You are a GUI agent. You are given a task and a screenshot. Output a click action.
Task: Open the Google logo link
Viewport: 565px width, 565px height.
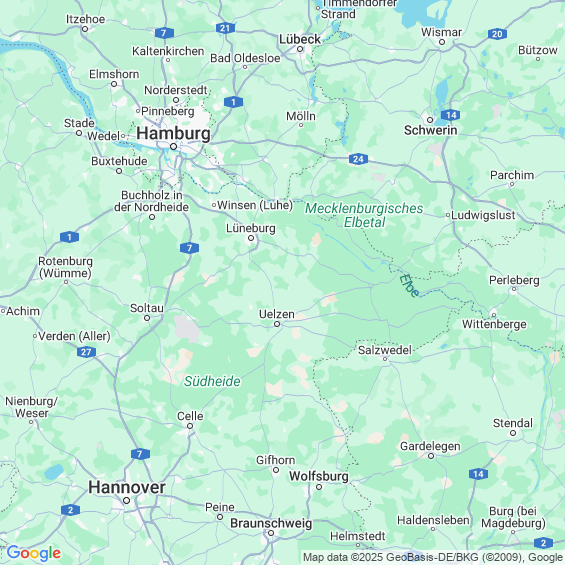click(34, 553)
